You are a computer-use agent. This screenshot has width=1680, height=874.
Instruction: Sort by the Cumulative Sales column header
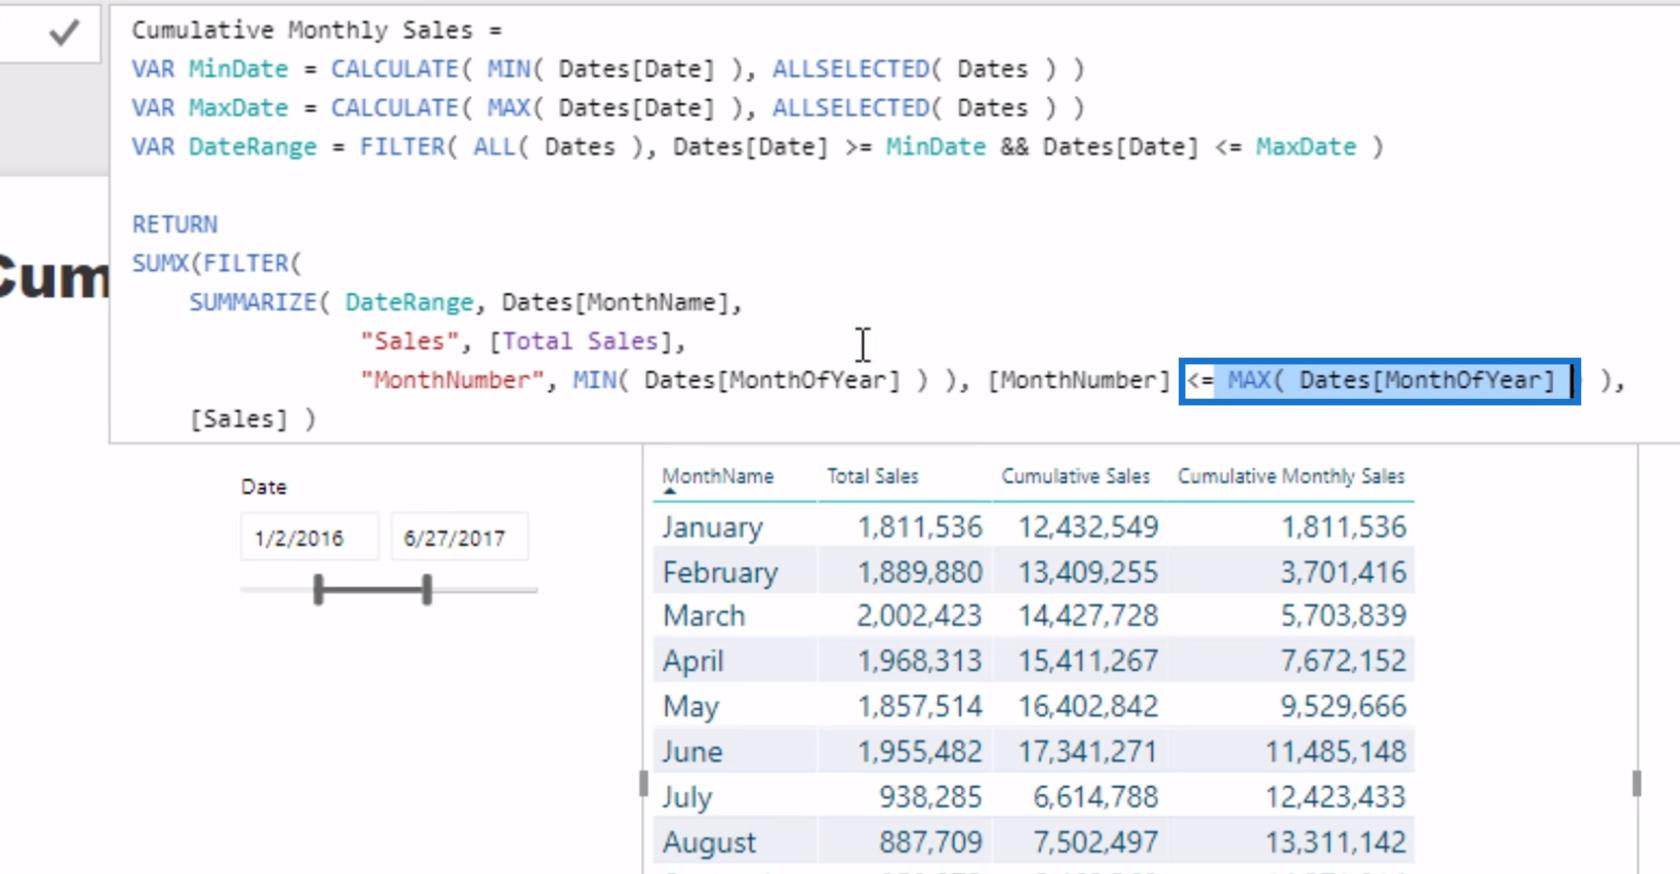coord(1076,477)
